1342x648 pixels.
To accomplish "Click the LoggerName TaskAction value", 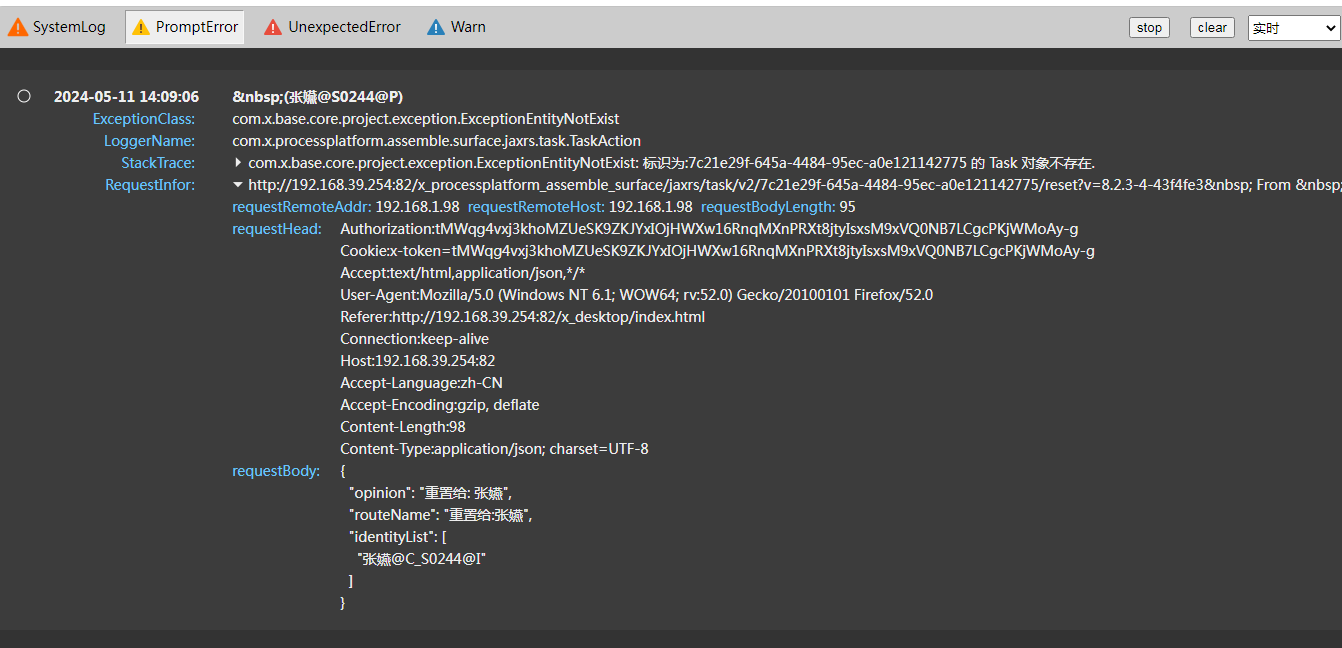I will click(x=436, y=141).
